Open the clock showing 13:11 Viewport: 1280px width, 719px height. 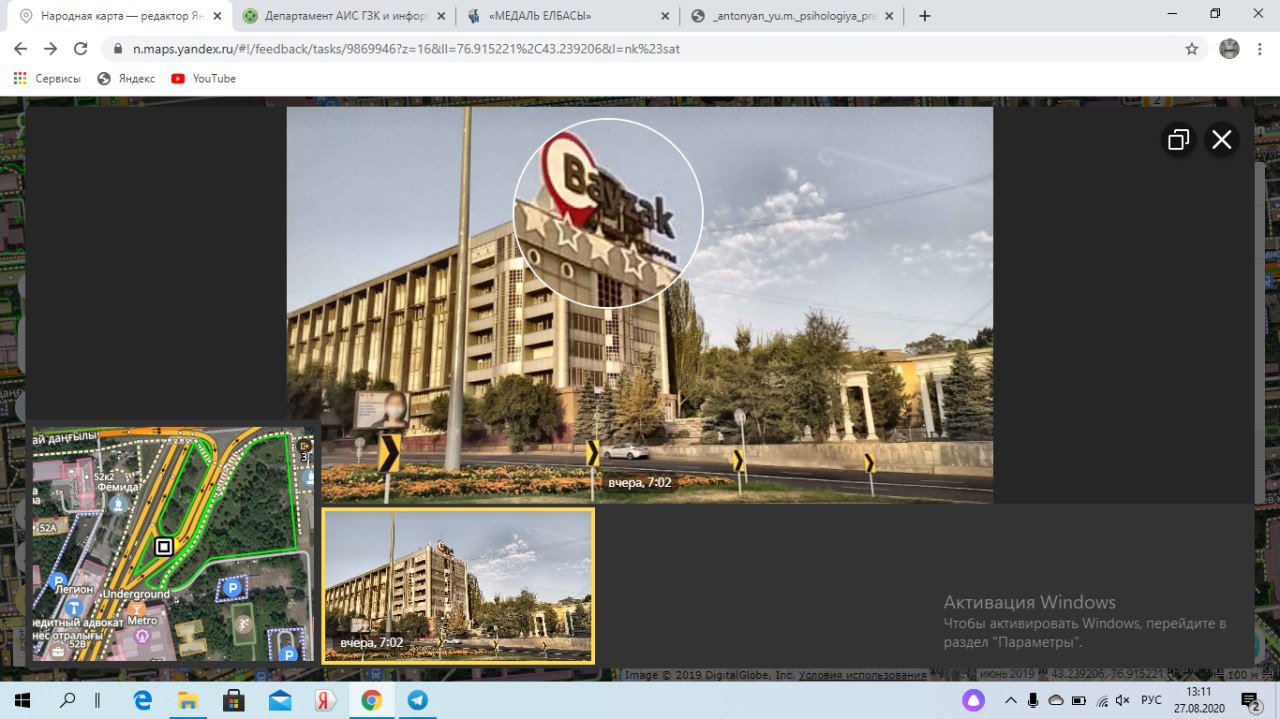click(x=1200, y=700)
